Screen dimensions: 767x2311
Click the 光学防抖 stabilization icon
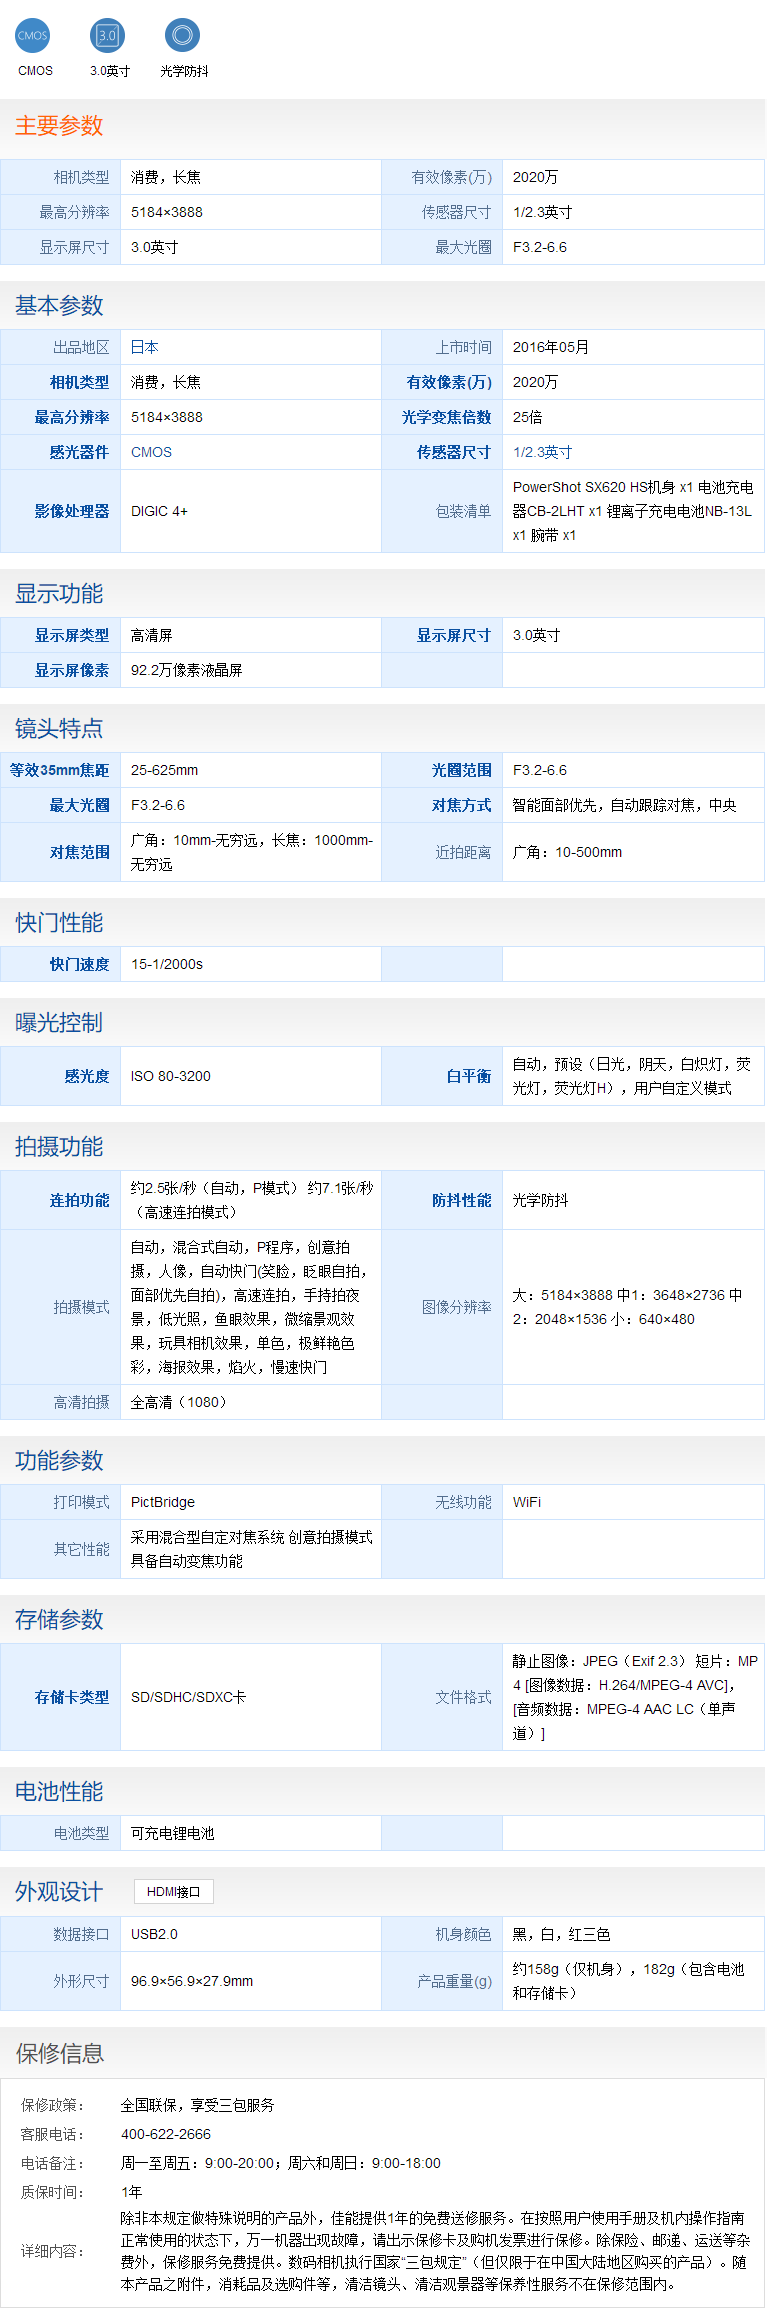coord(182,36)
